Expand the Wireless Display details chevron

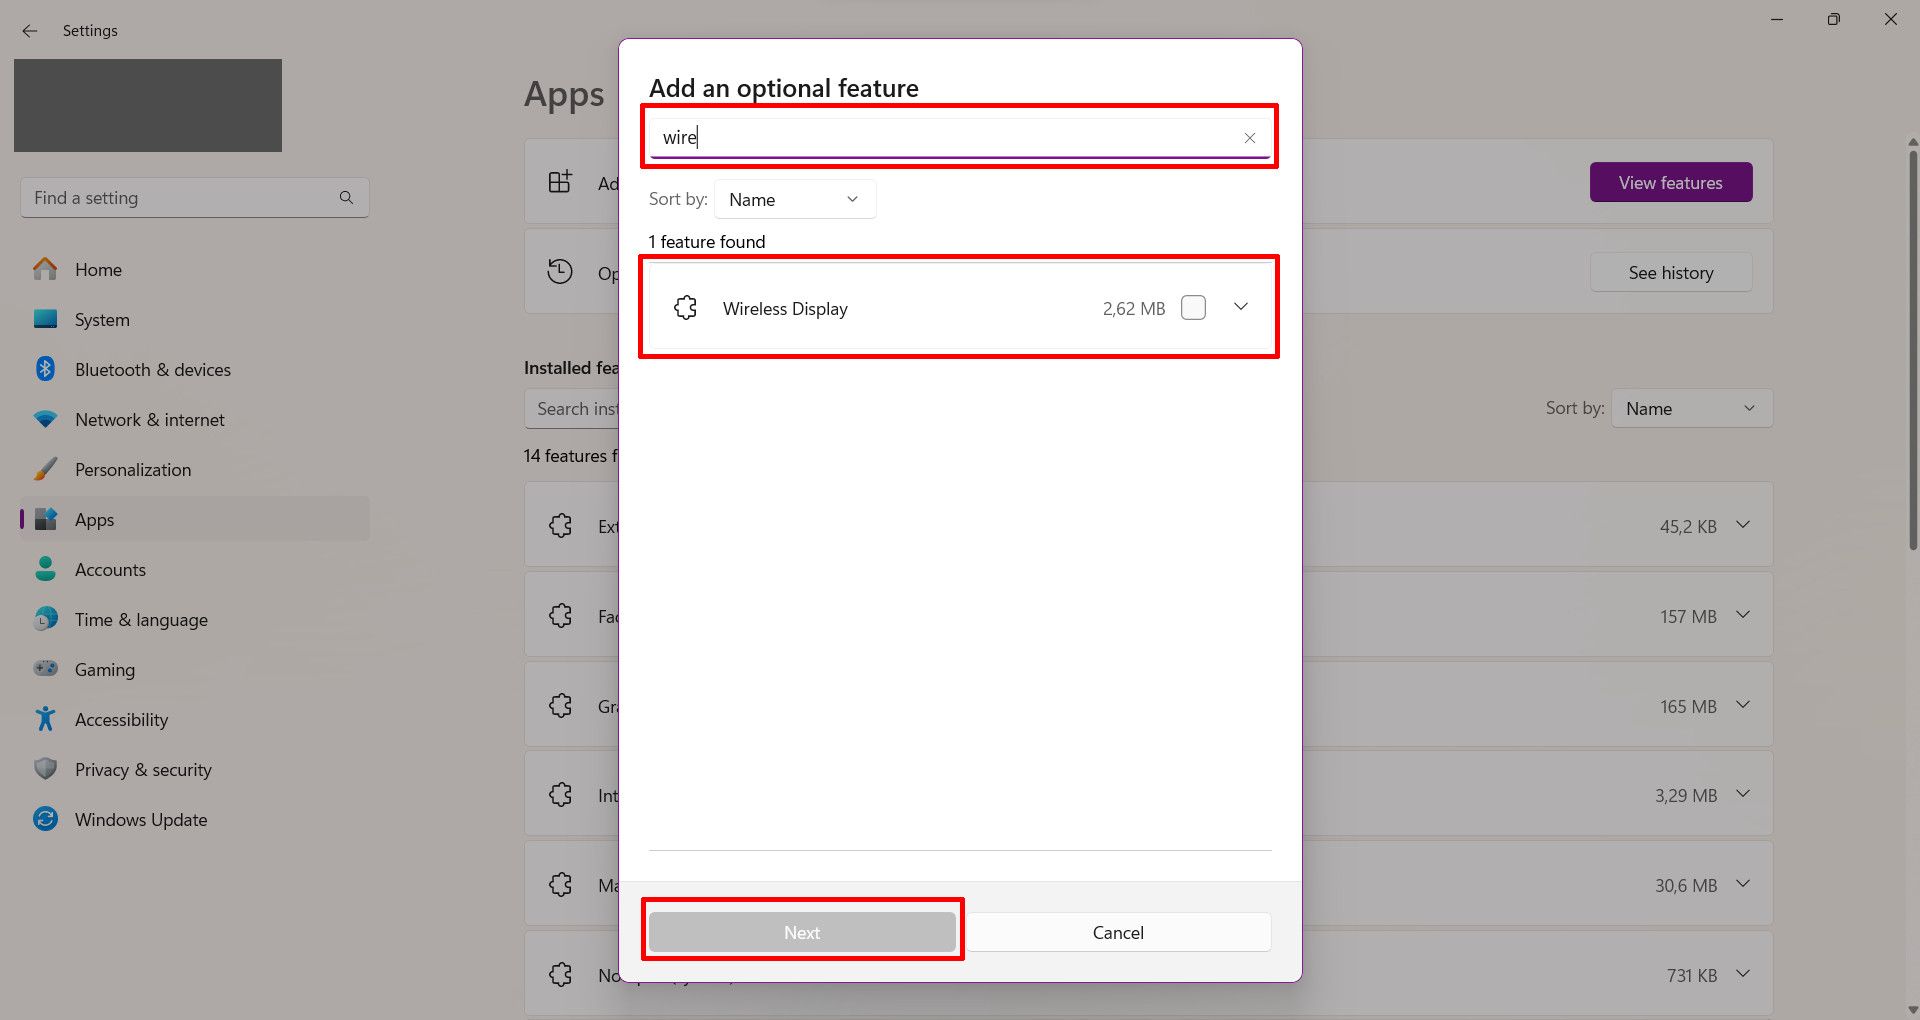click(1241, 307)
